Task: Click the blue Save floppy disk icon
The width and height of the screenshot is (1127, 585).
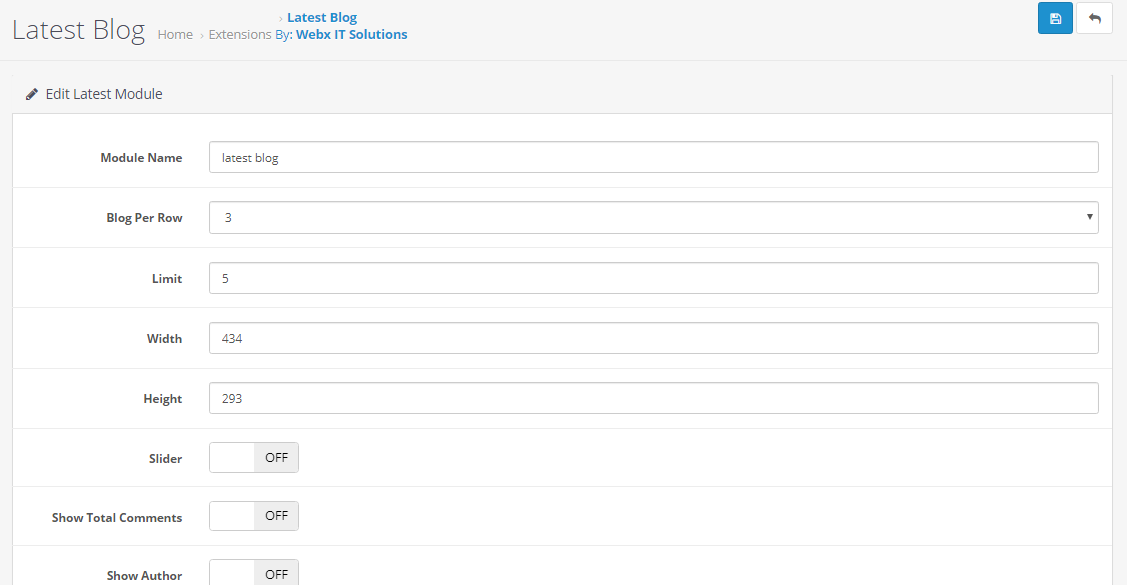Action: [x=1055, y=18]
